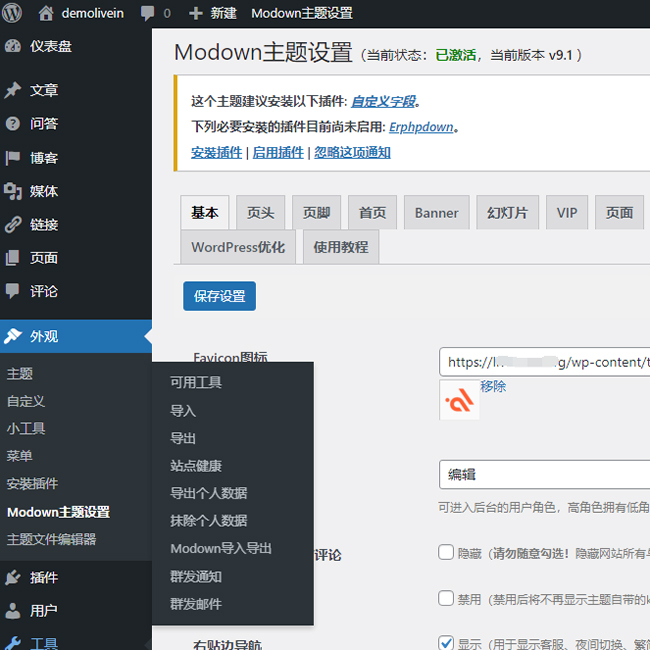This screenshot has height=650, width=650.
Task: Open 群发通知 from the flyout
Action: (196, 577)
